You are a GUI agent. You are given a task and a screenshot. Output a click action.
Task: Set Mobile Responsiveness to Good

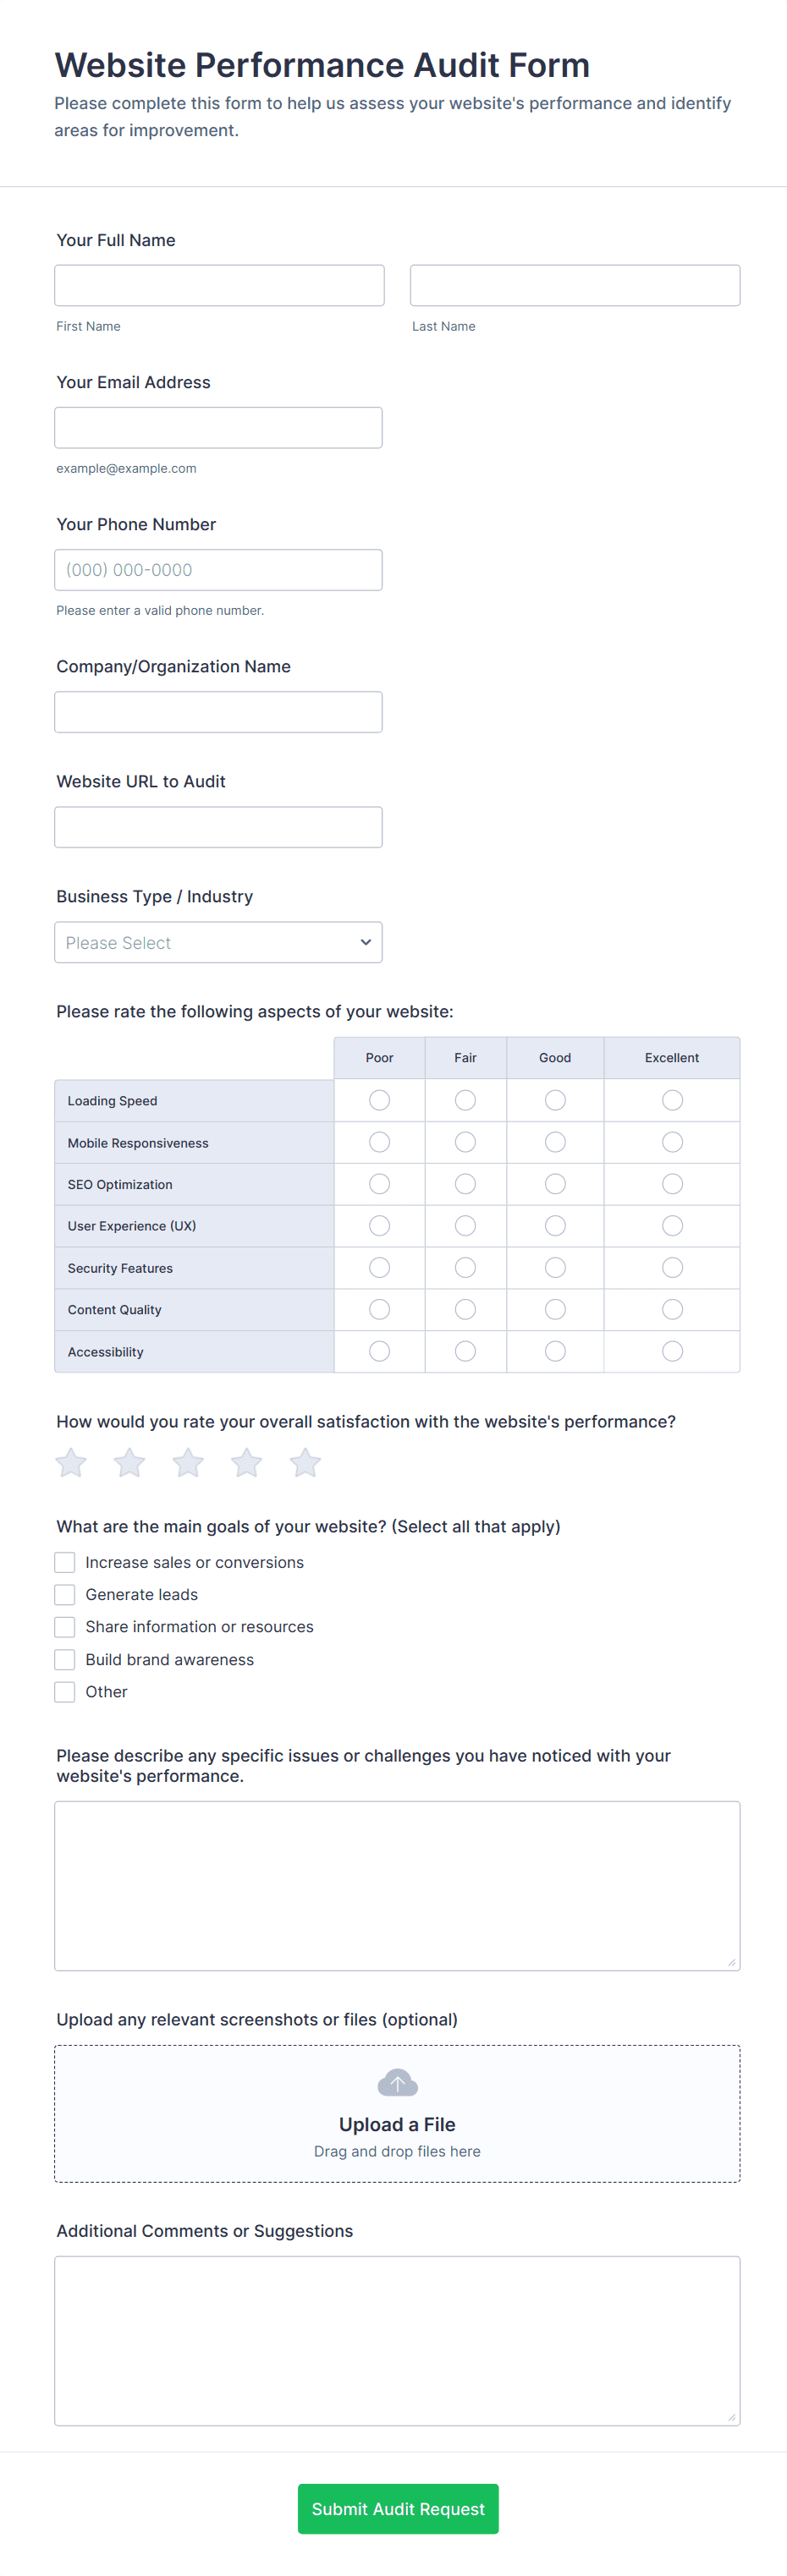(x=555, y=1142)
